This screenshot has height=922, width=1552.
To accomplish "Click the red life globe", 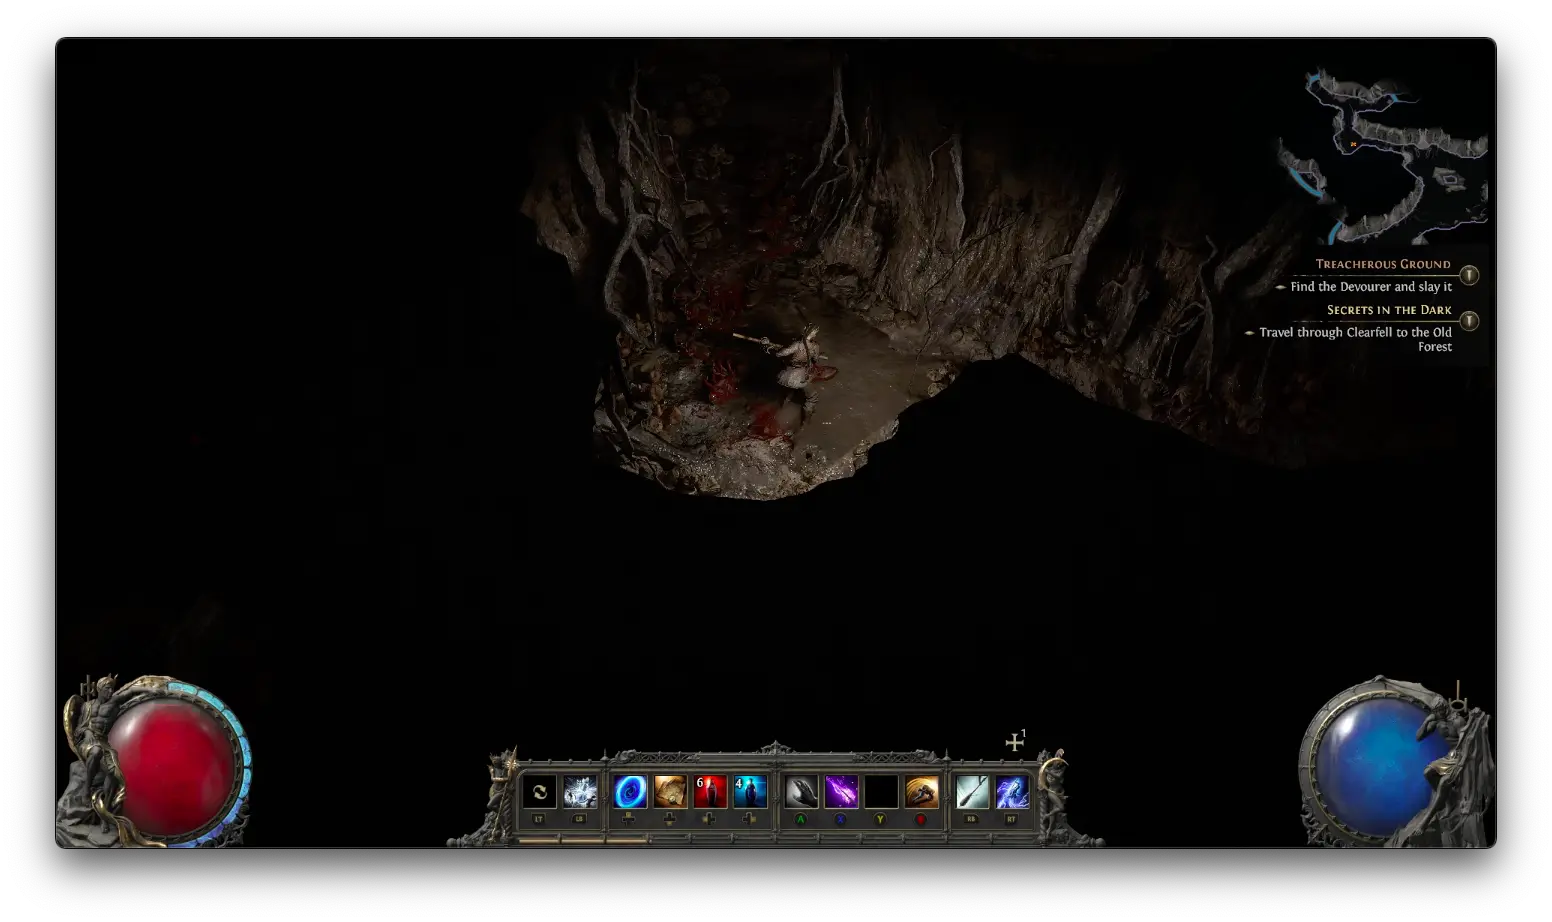I will pyautogui.click(x=171, y=766).
